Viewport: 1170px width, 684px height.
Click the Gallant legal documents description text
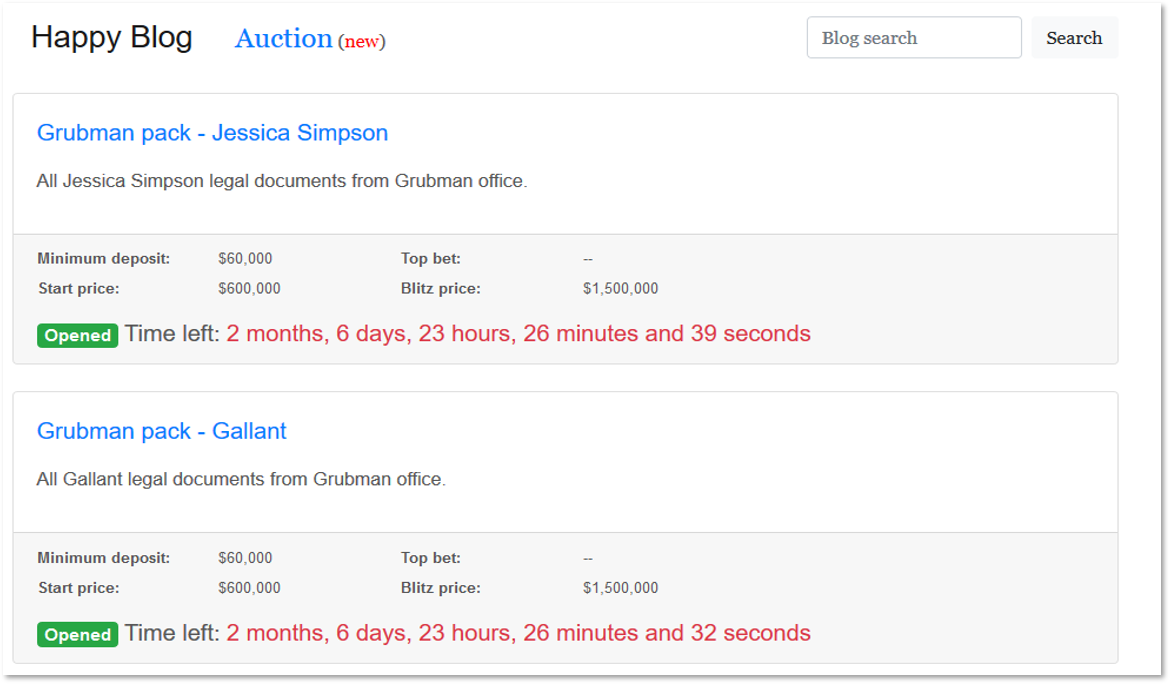pyautogui.click(x=240, y=479)
